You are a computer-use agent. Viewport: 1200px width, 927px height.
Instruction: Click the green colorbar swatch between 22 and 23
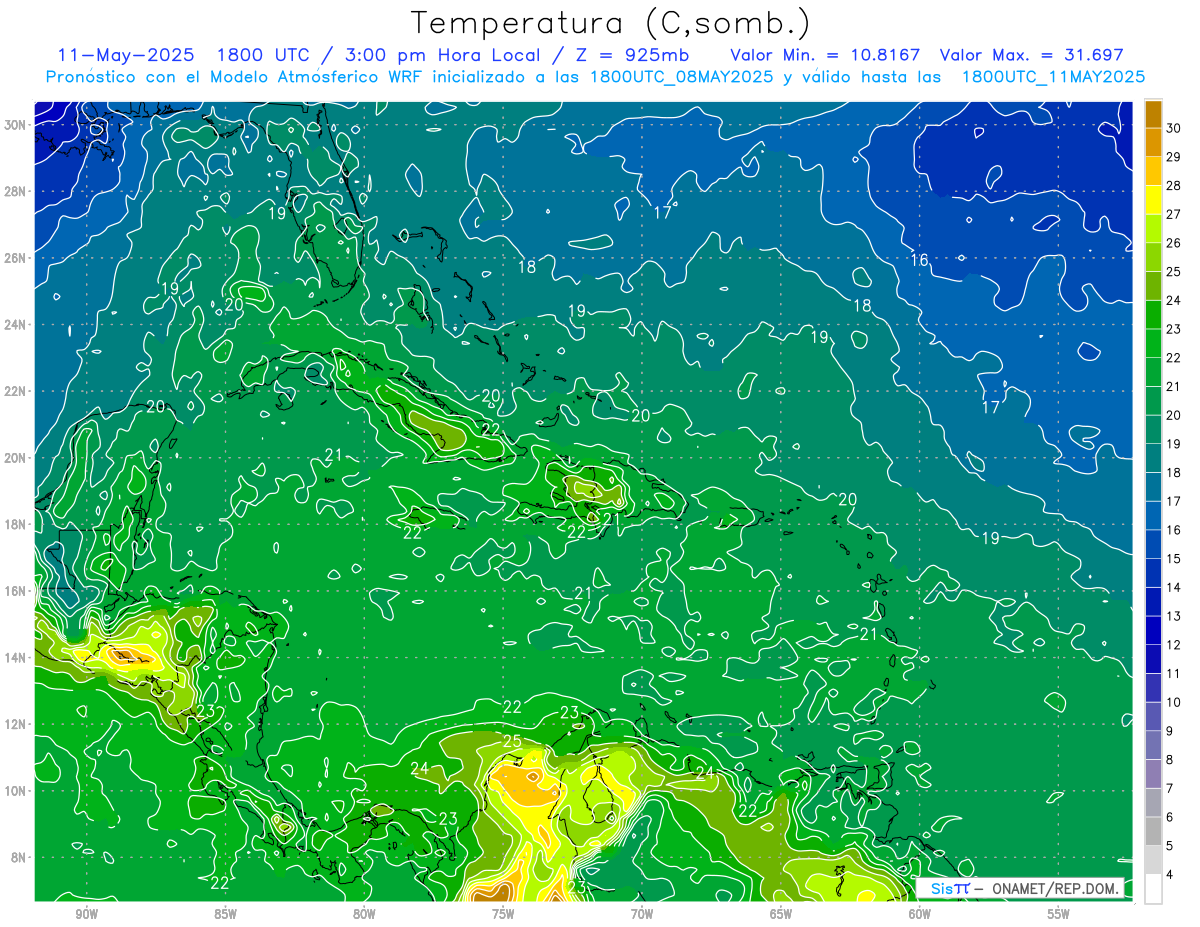1154,343
